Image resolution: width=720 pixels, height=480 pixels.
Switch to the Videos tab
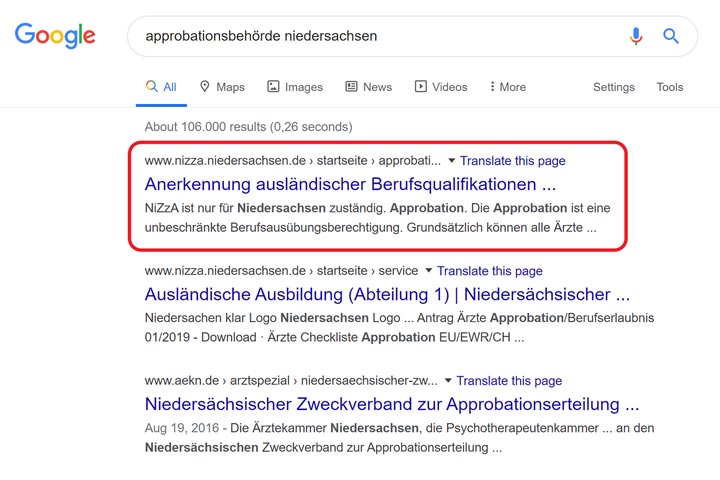tap(441, 87)
